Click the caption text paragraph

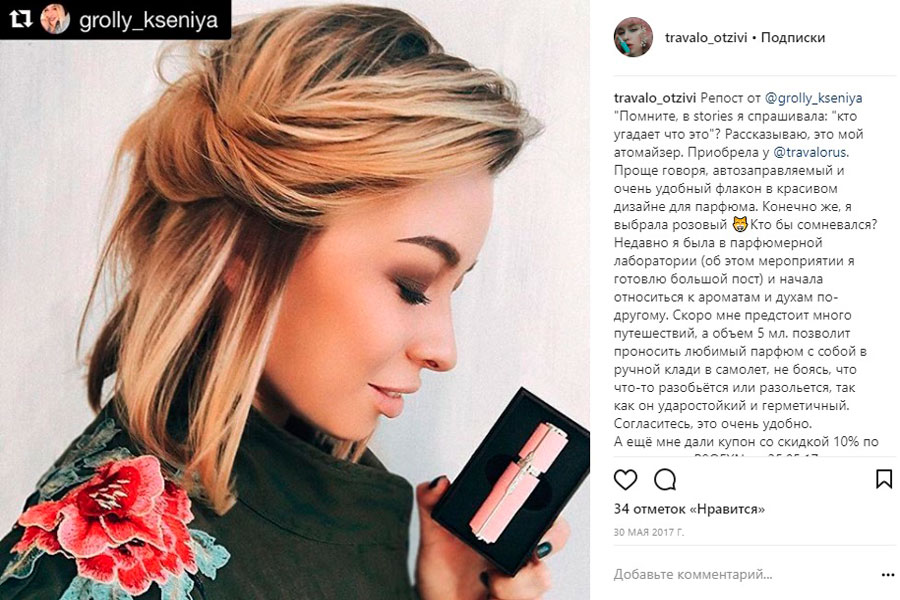coord(746,278)
